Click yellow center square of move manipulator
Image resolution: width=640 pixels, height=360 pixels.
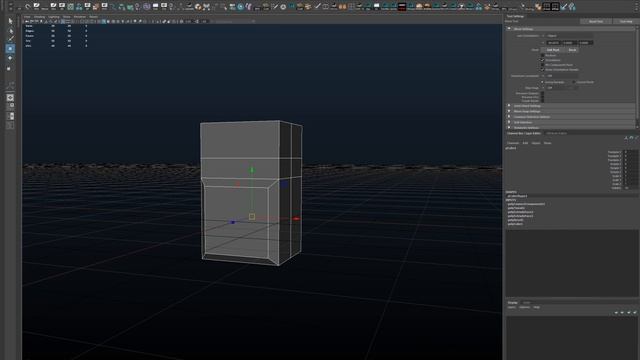(x=252, y=217)
